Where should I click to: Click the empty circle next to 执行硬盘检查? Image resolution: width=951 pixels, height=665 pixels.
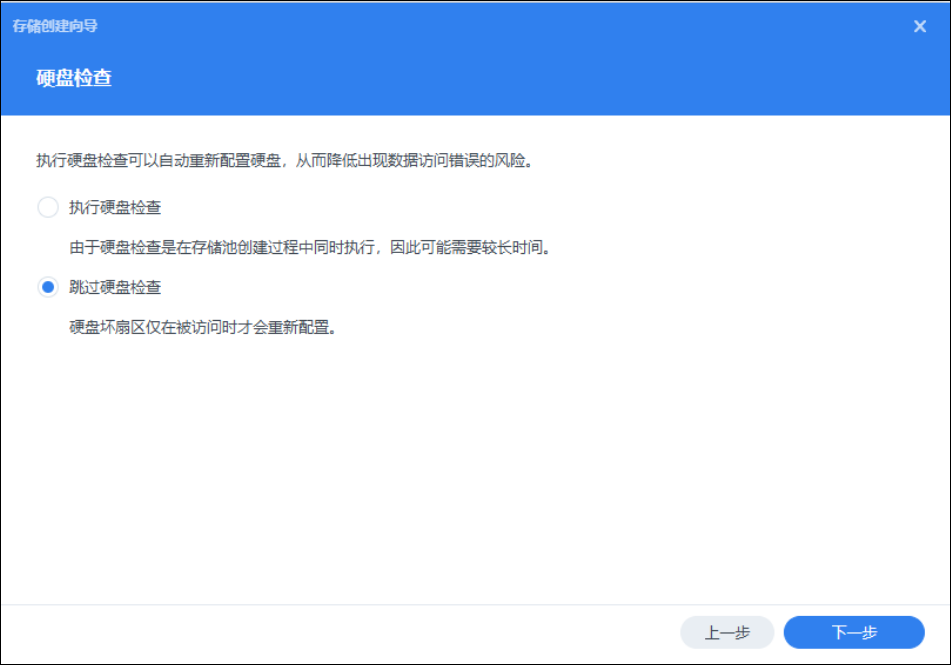(47, 208)
